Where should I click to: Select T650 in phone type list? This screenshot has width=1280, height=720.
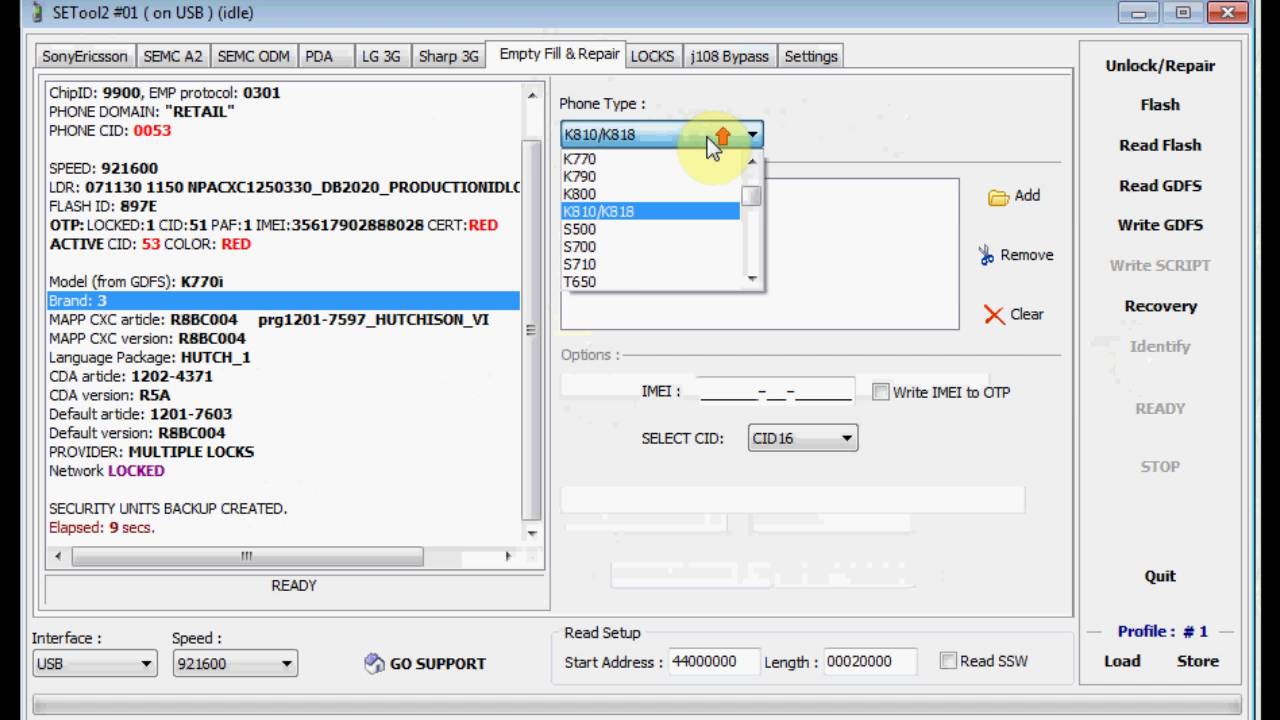650,282
